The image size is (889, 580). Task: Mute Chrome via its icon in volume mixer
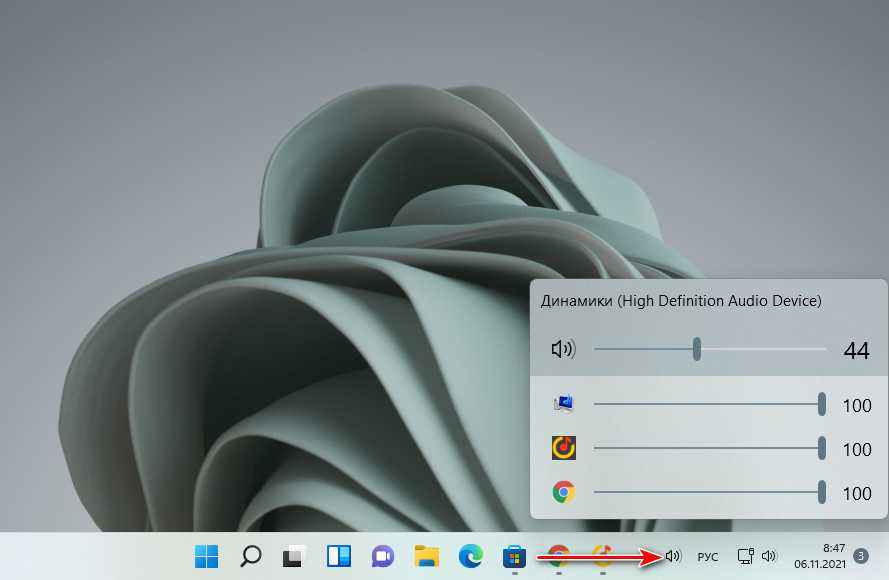click(x=564, y=492)
